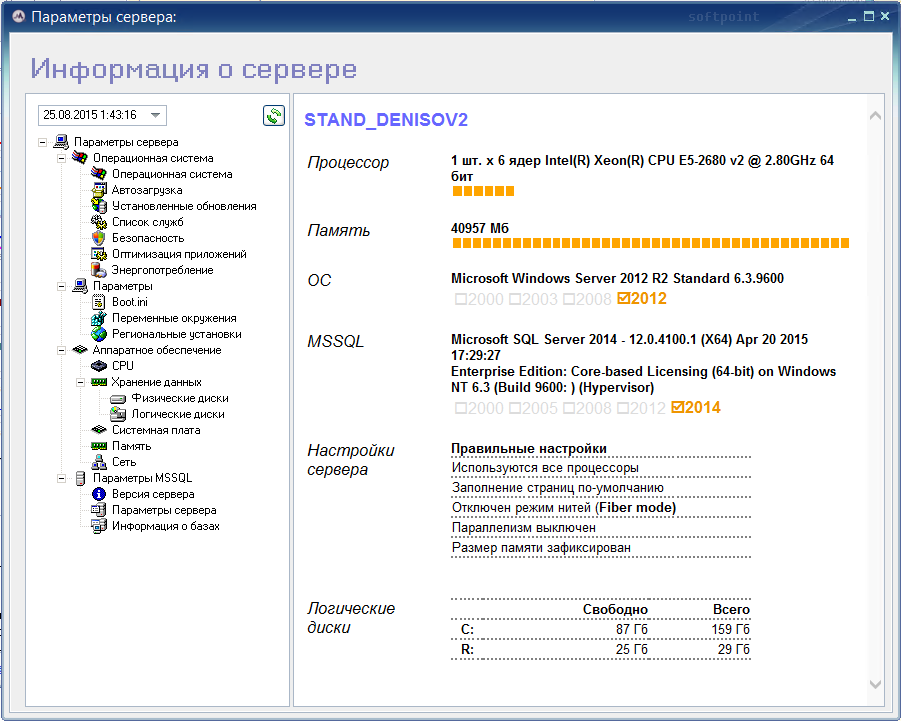Collapse the 'Параметры MSSQL' group

click(x=61, y=478)
